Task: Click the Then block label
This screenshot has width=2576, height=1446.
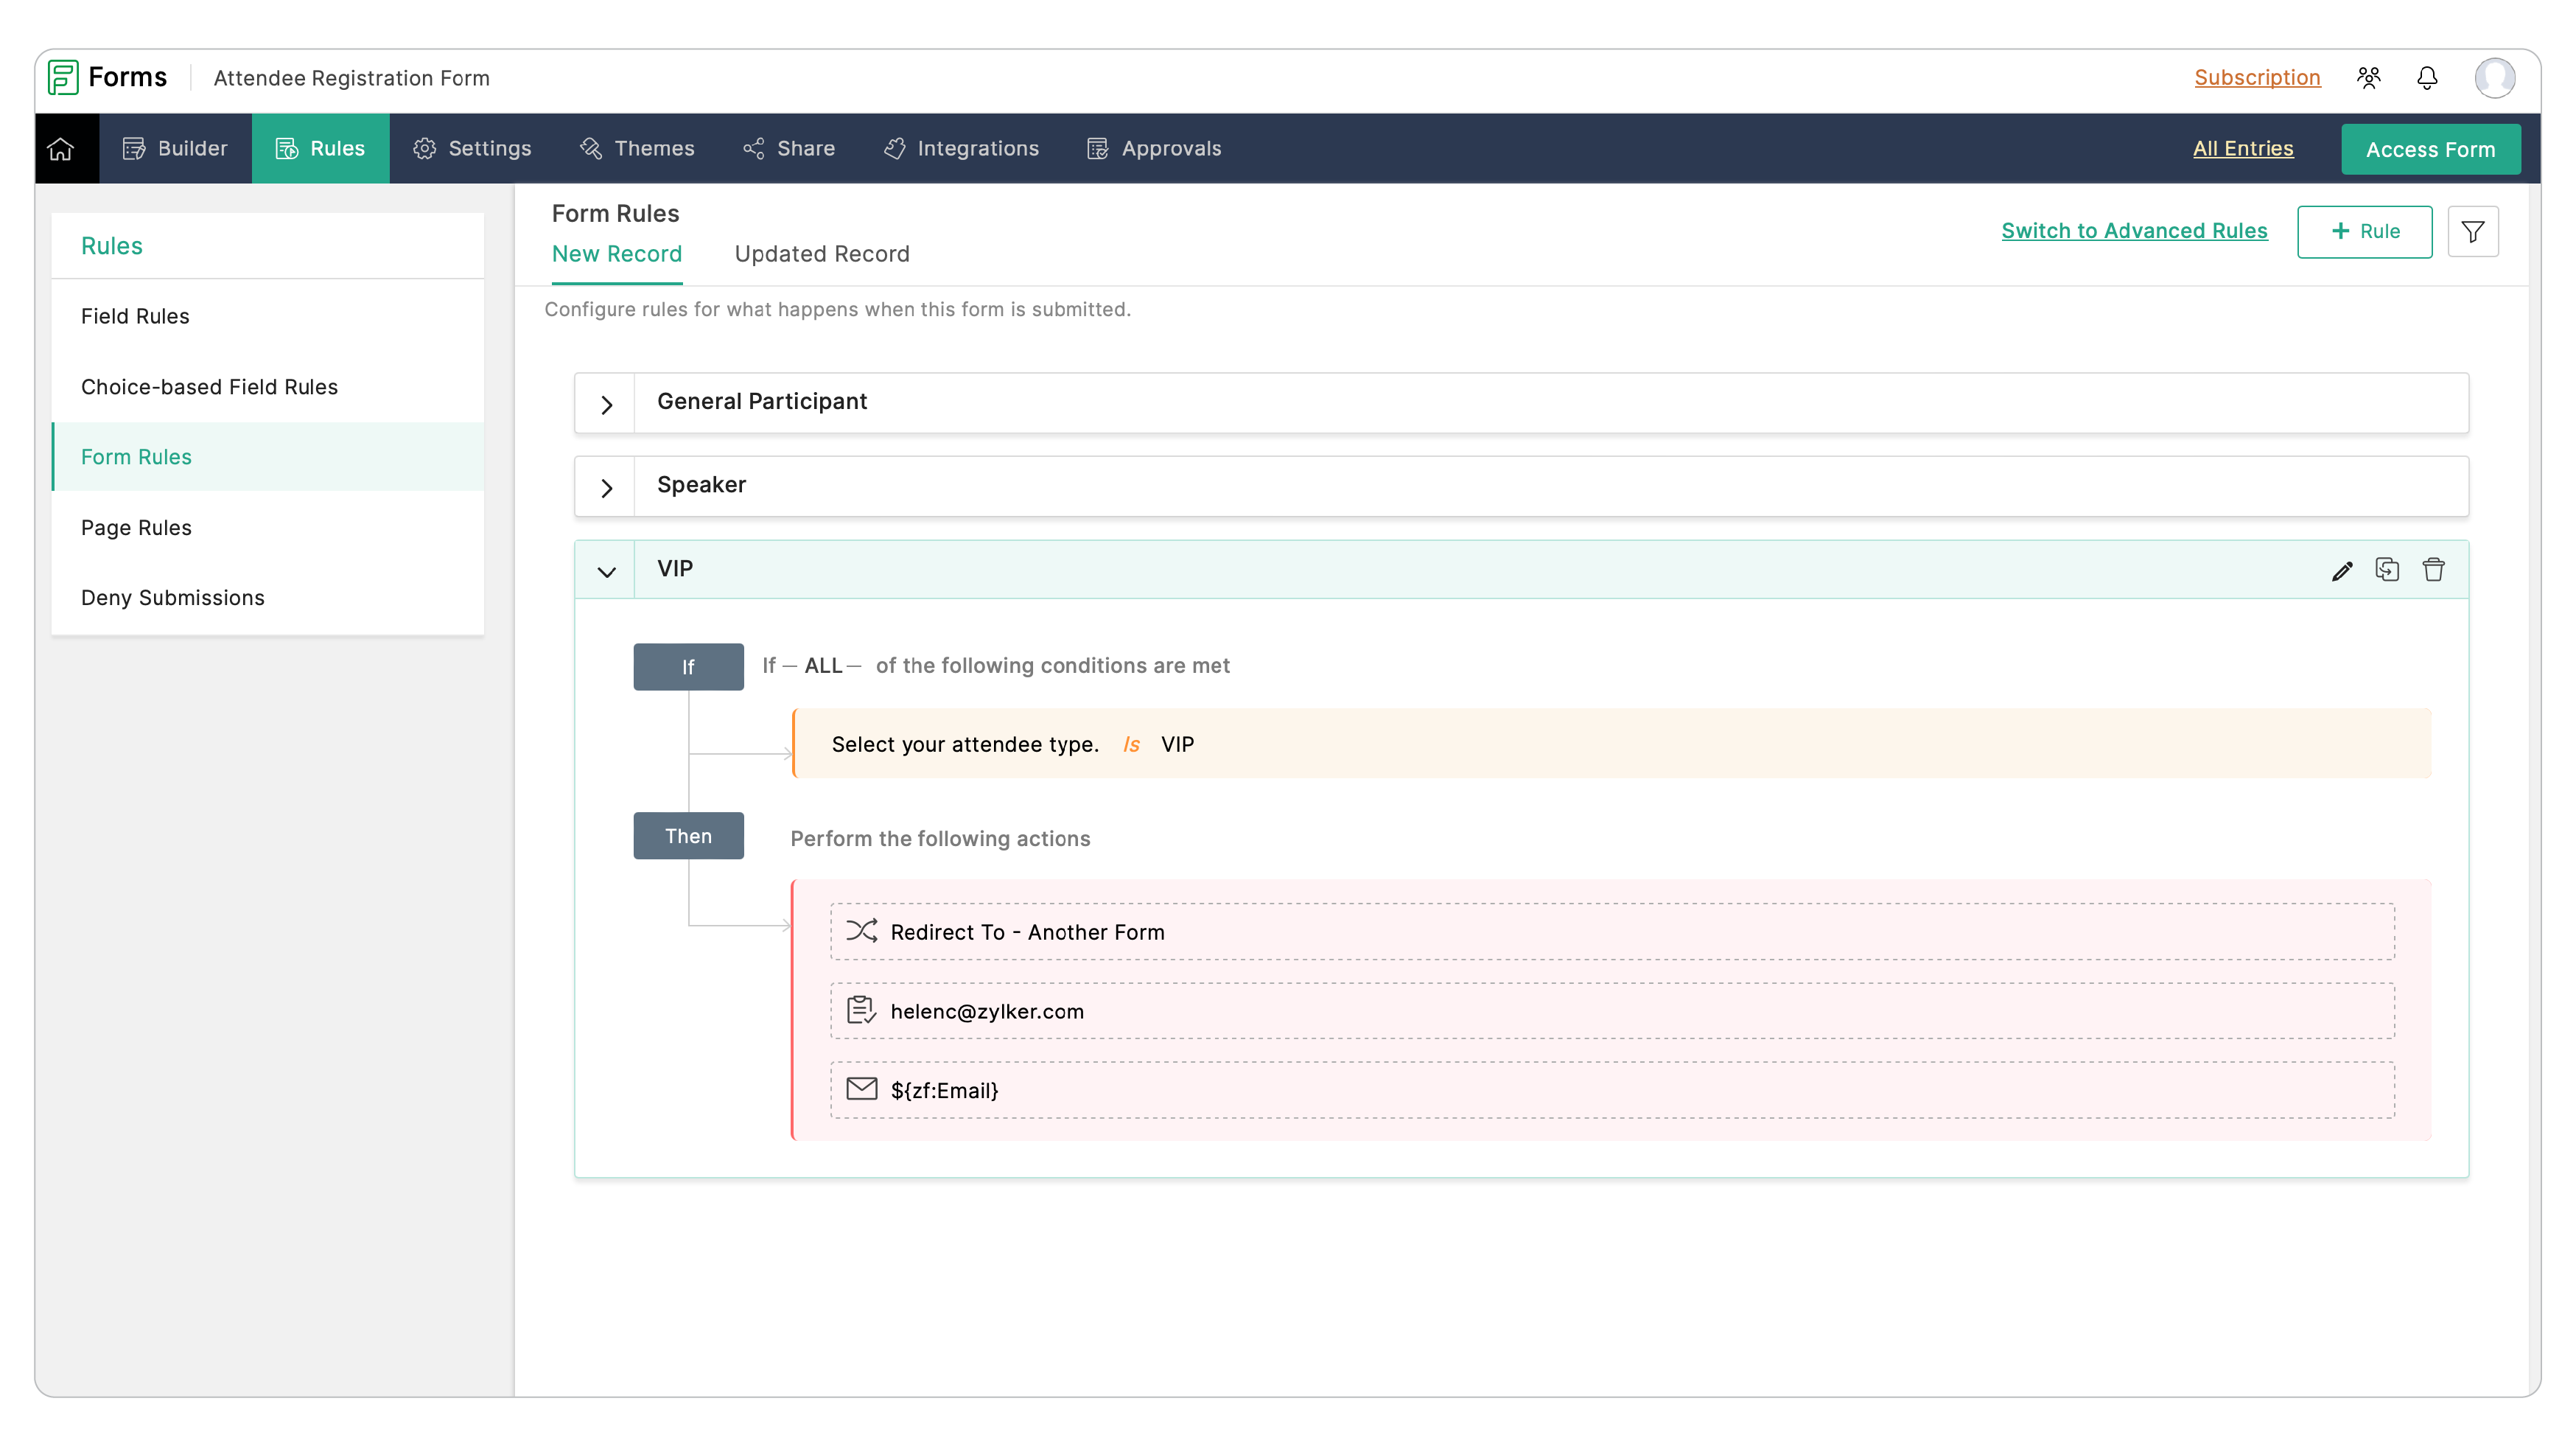Action: click(x=688, y=836)
